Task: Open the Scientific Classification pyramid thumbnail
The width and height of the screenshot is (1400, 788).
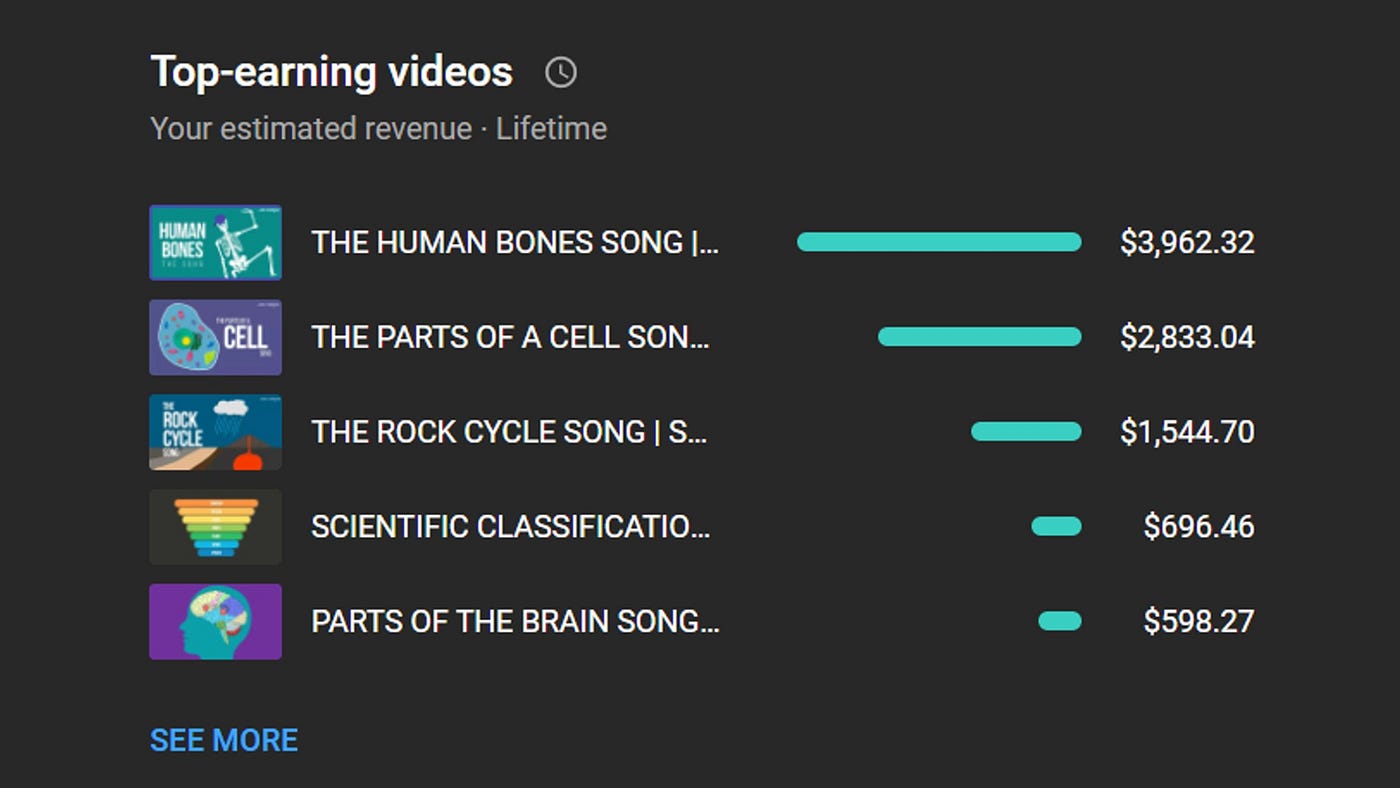Action: (216, 527)
